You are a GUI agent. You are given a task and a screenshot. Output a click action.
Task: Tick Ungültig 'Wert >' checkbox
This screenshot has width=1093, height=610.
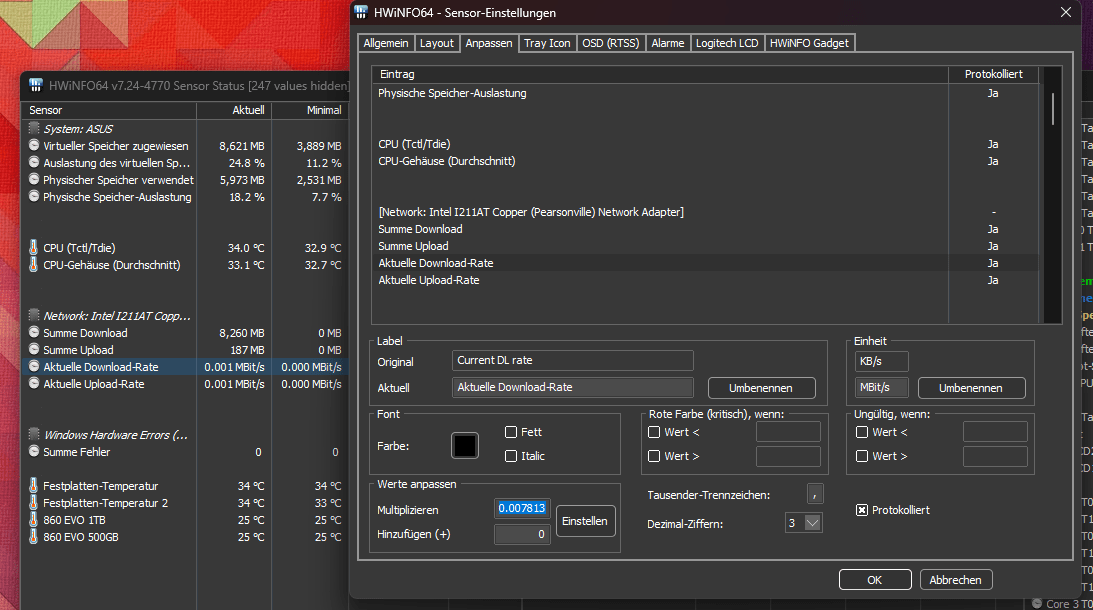click(x=862, y=456)
